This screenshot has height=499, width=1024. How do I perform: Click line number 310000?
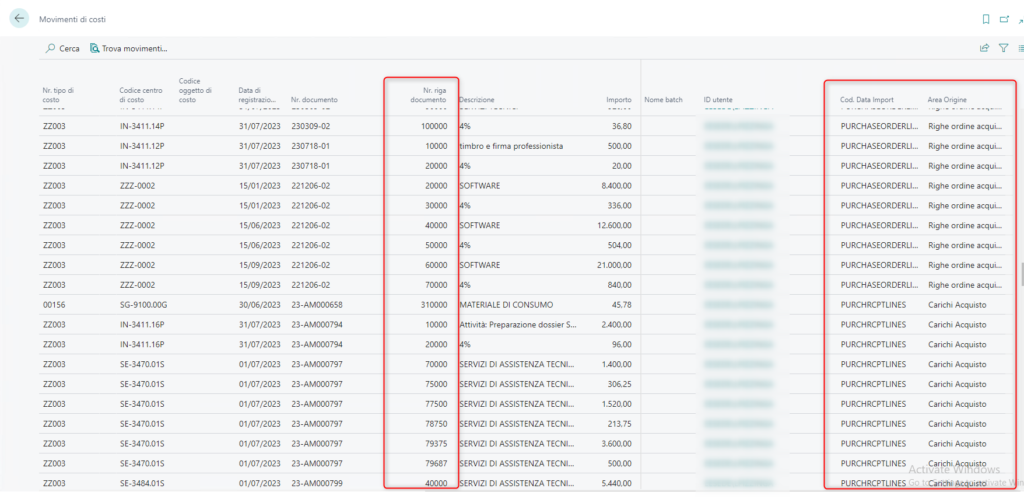click(434, 305)
